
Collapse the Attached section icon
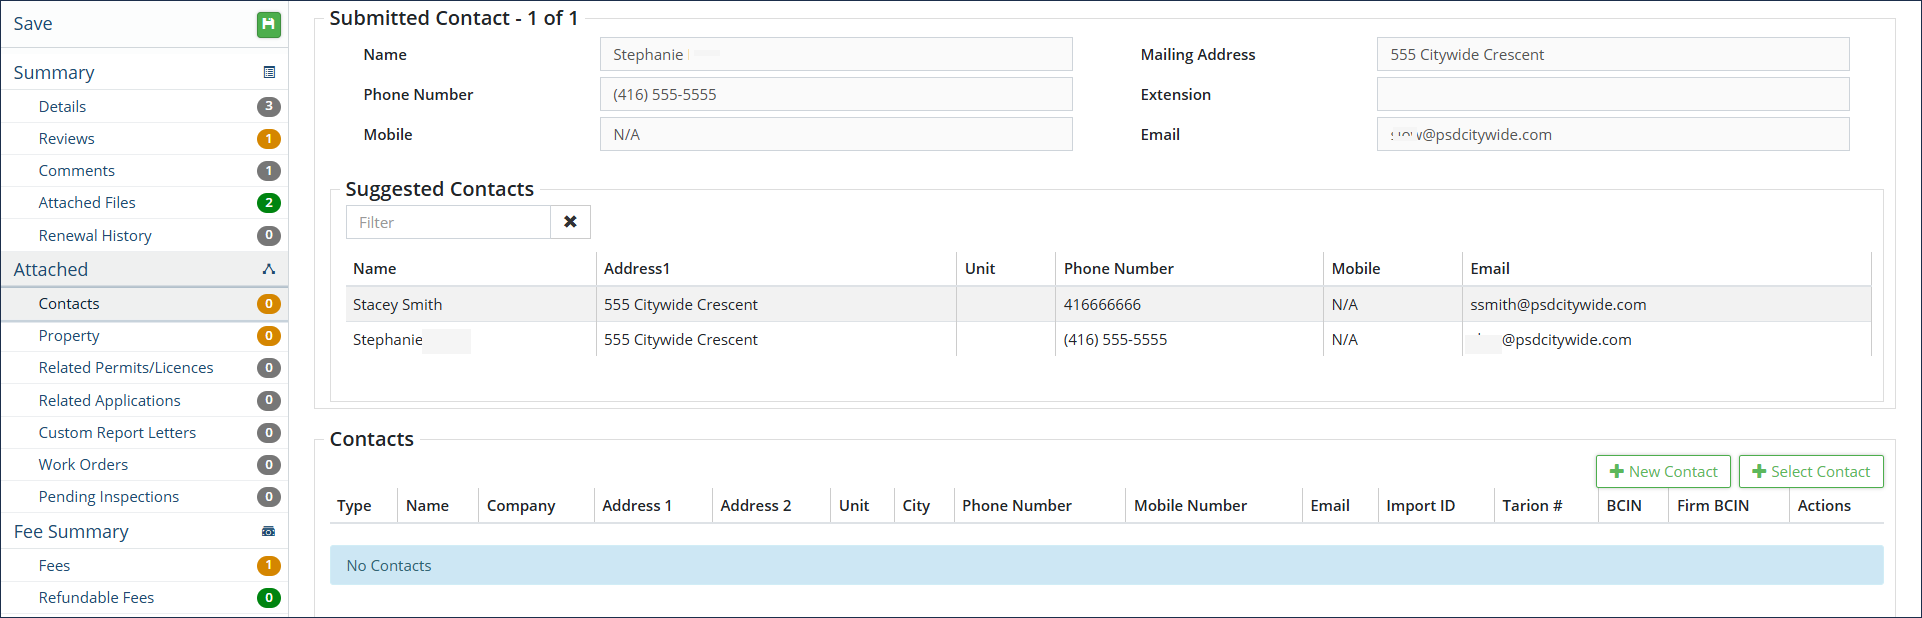268,269
